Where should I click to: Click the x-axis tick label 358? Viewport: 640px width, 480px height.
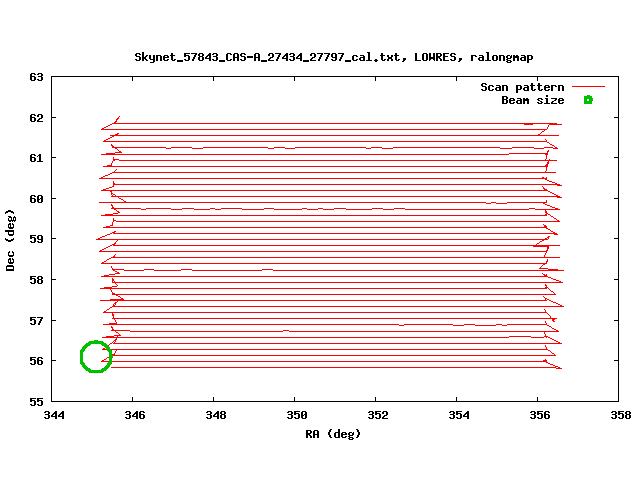(x=621, y=415)
